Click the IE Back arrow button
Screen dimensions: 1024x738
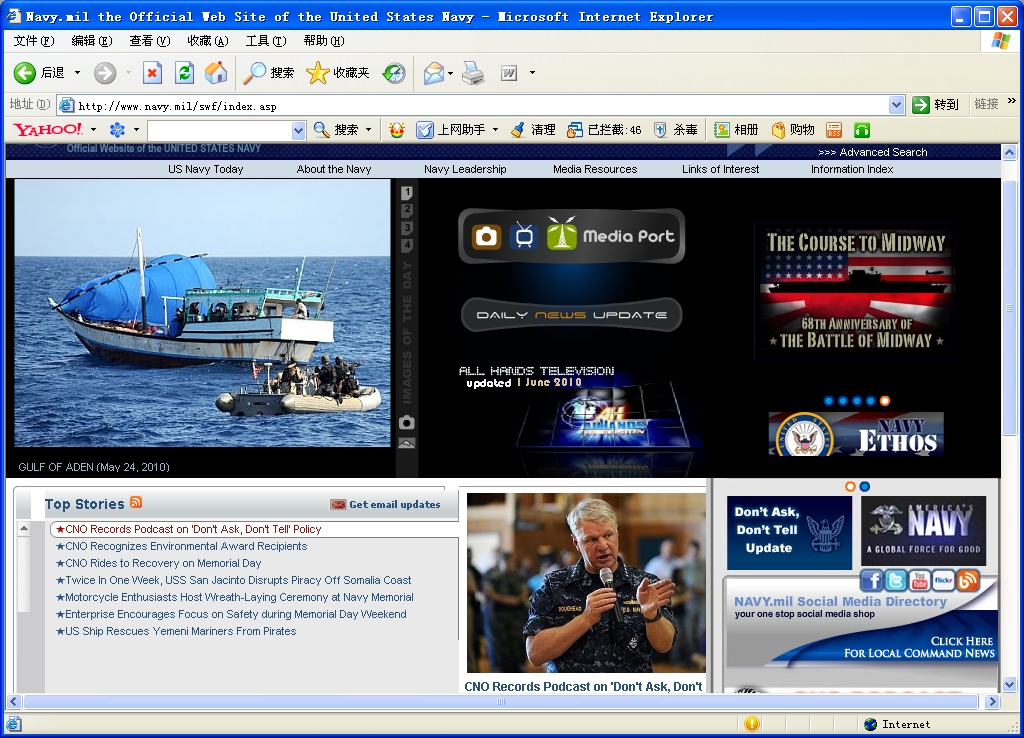25,73
